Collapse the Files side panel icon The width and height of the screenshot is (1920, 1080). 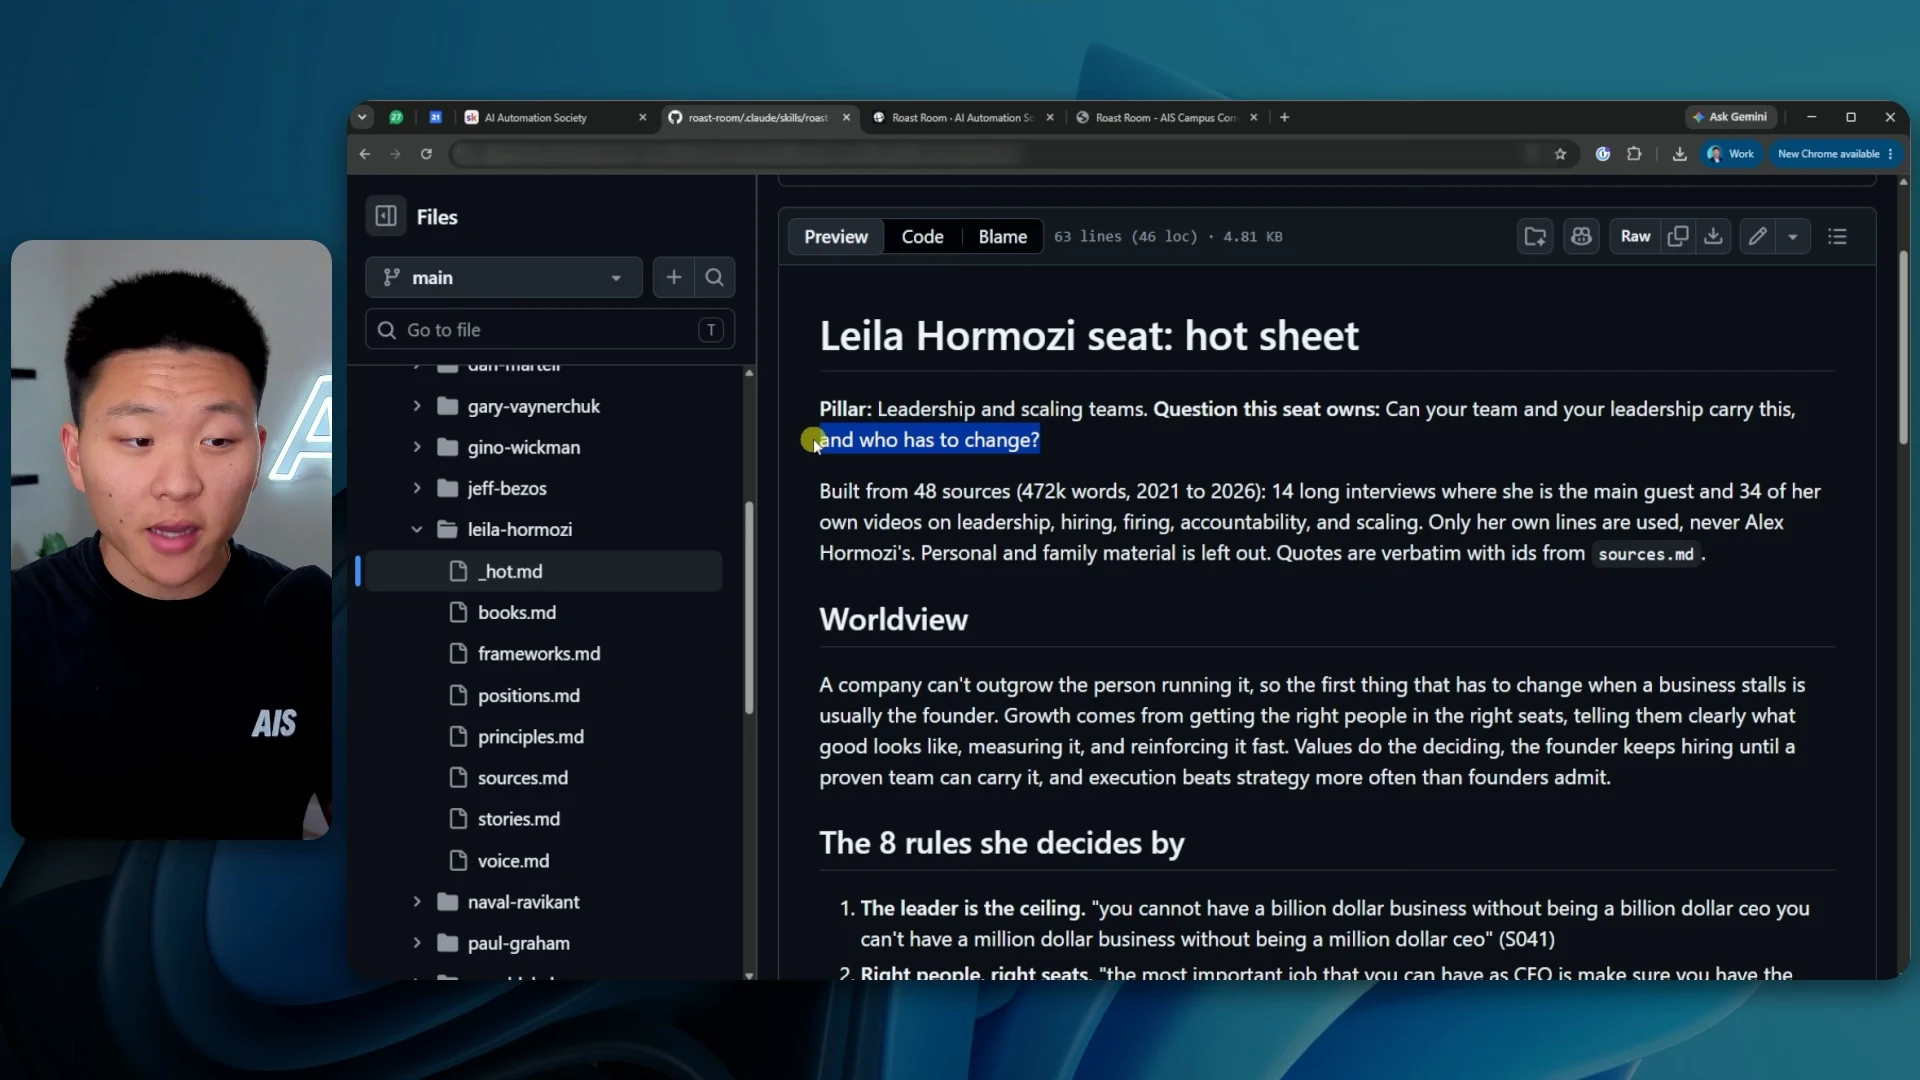click(x=386, y=216)
